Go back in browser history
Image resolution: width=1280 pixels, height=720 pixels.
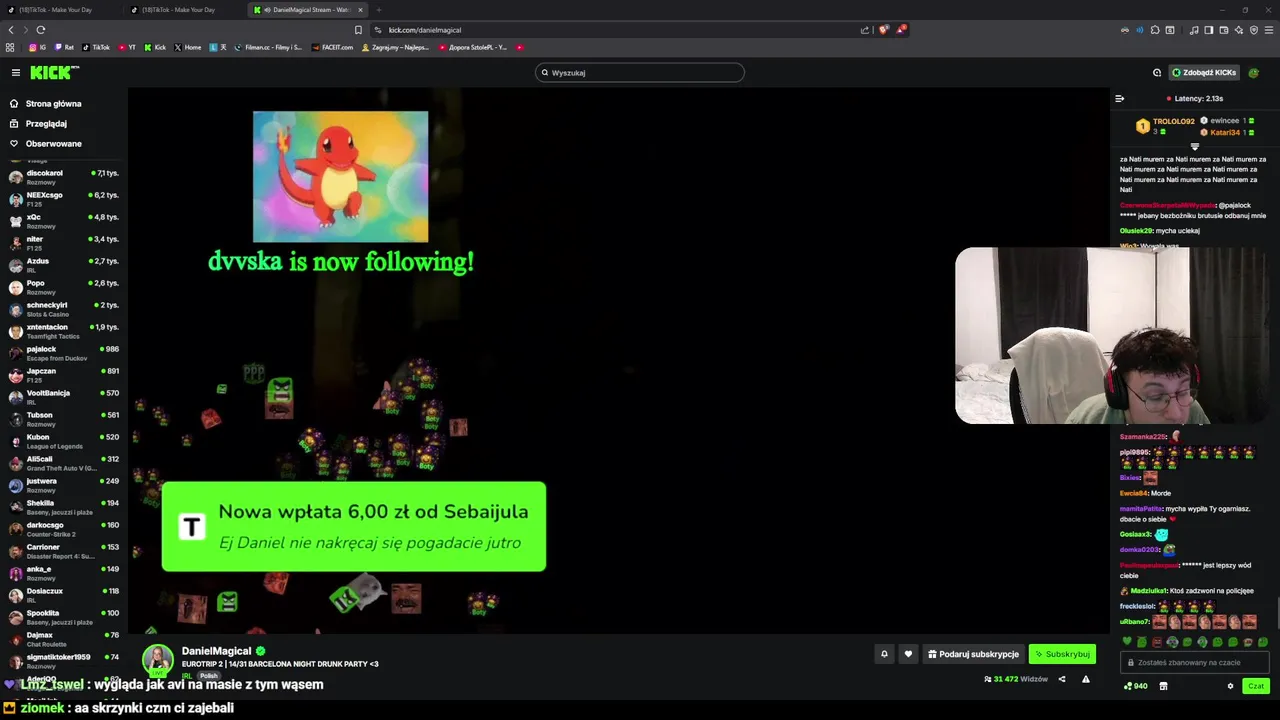click(x=11, y=30)
